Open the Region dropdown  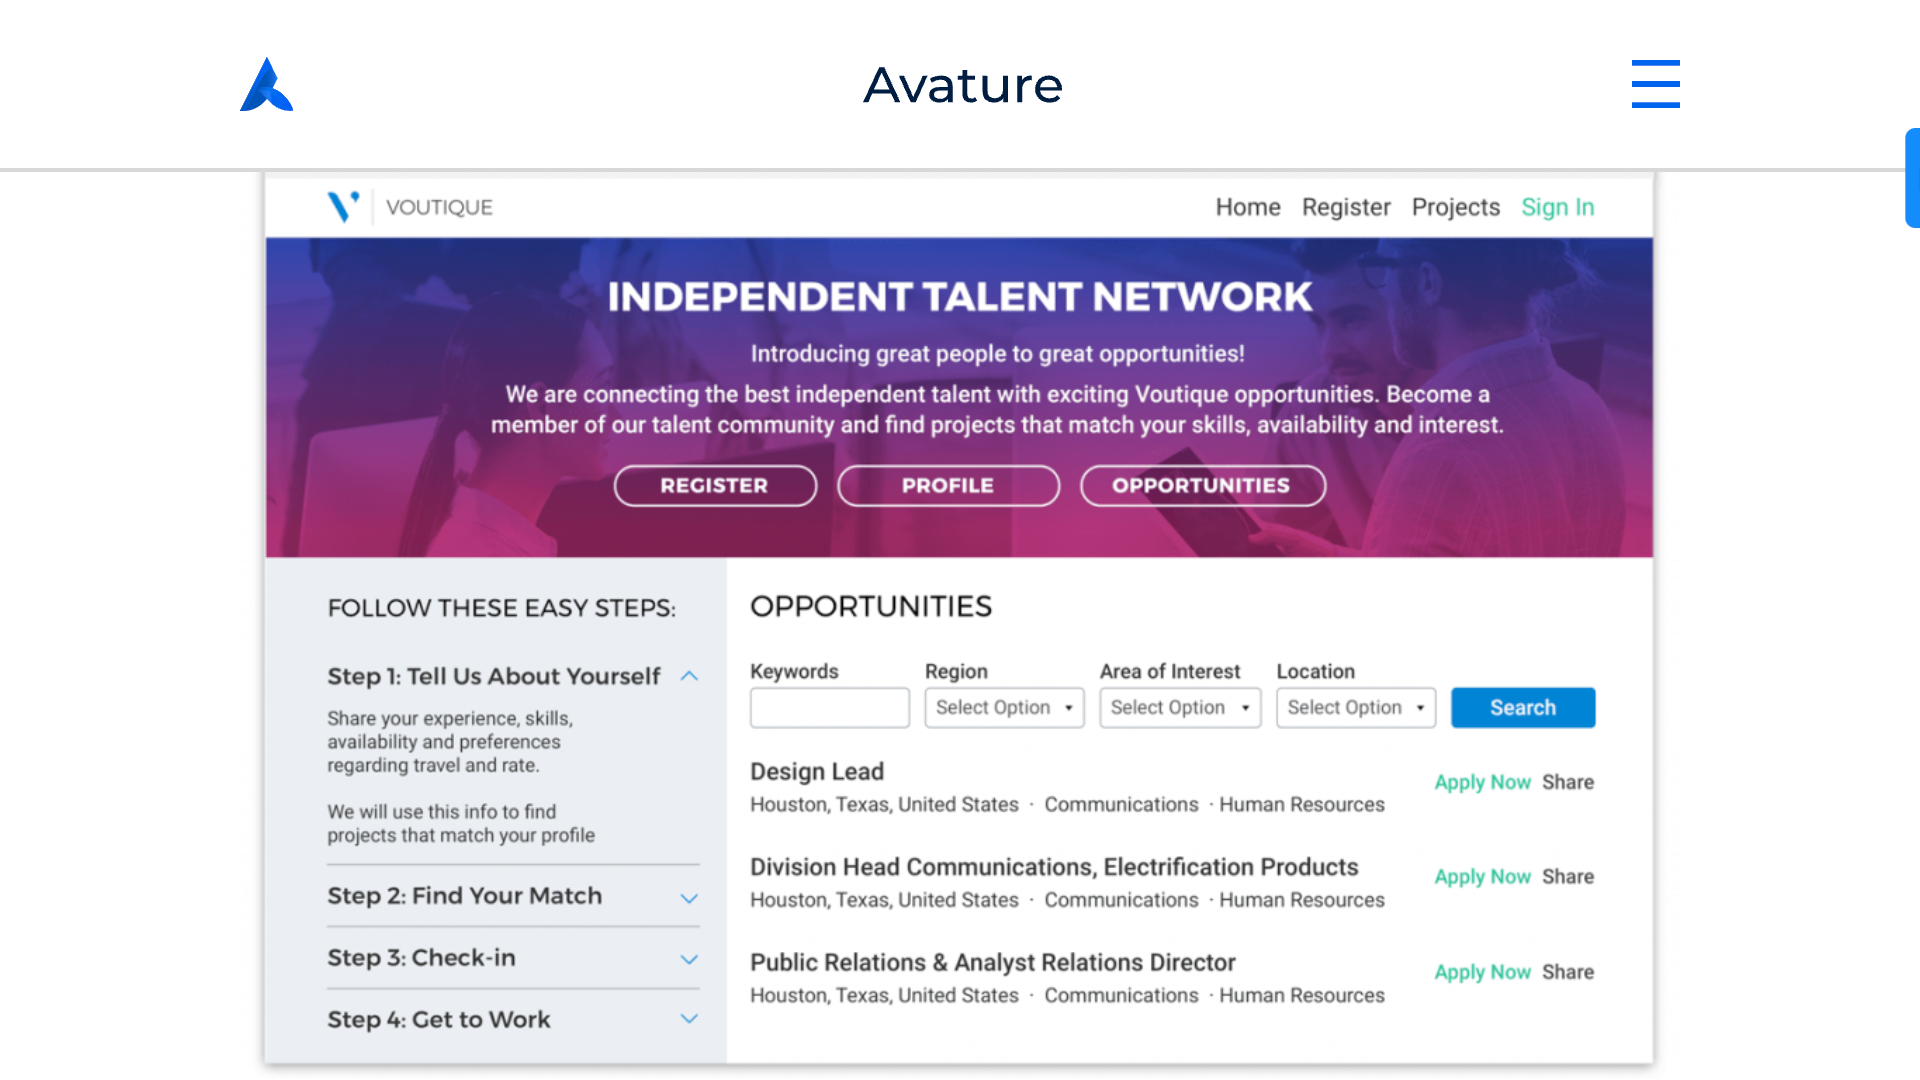[x=1003, y=707]
